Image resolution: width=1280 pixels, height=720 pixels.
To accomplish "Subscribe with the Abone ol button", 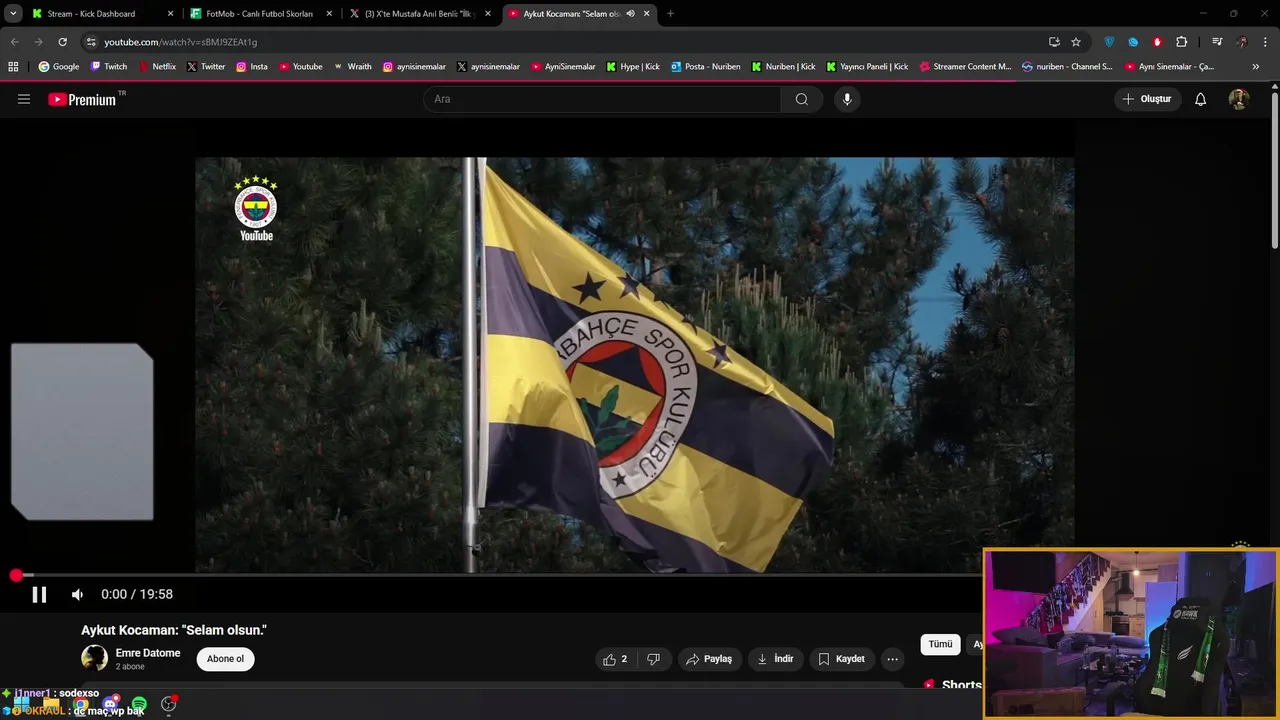I will [x=225, y=659].
